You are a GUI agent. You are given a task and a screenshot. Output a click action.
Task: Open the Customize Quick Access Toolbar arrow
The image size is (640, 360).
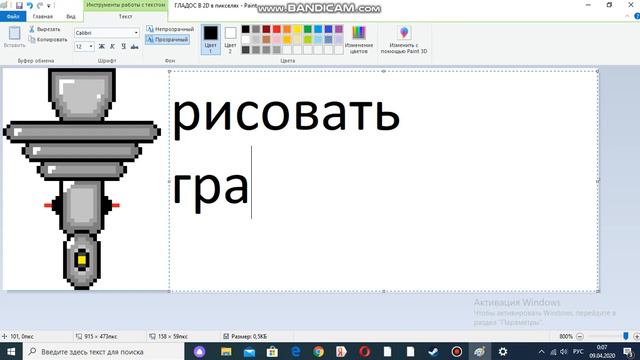tap(49, 6)
